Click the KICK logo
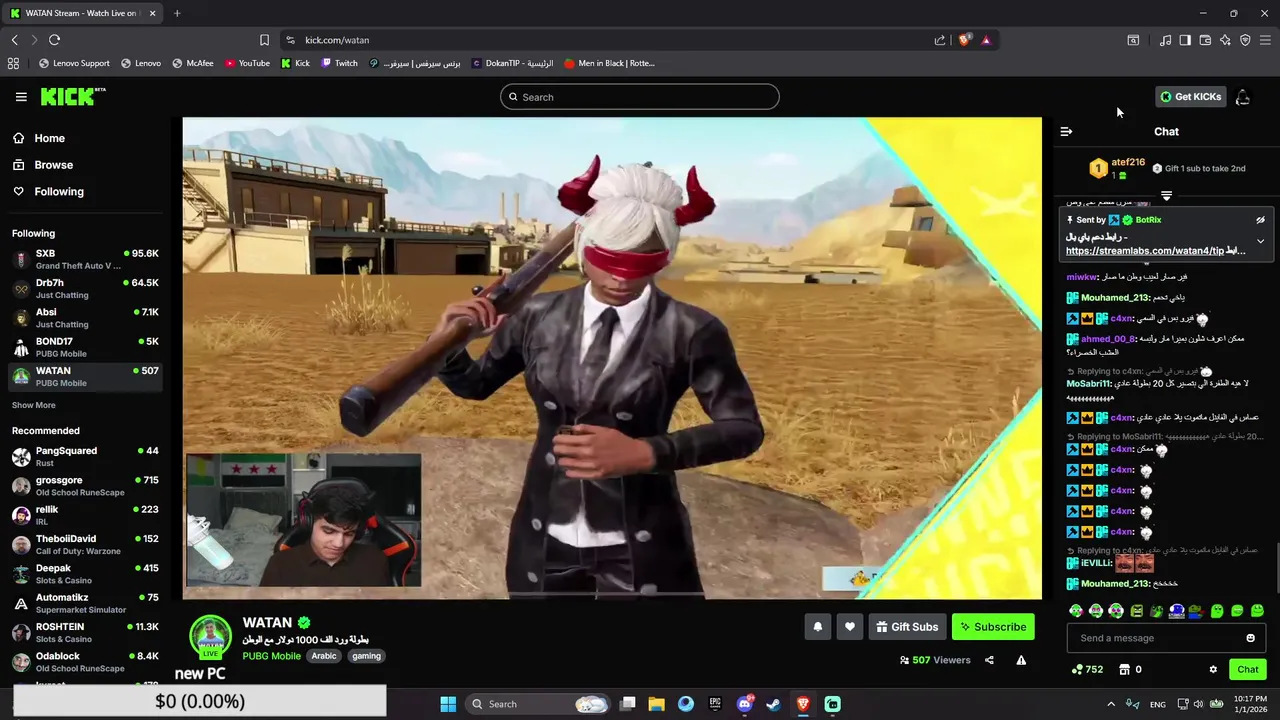Screen dimensions: 1280x720 72,96
